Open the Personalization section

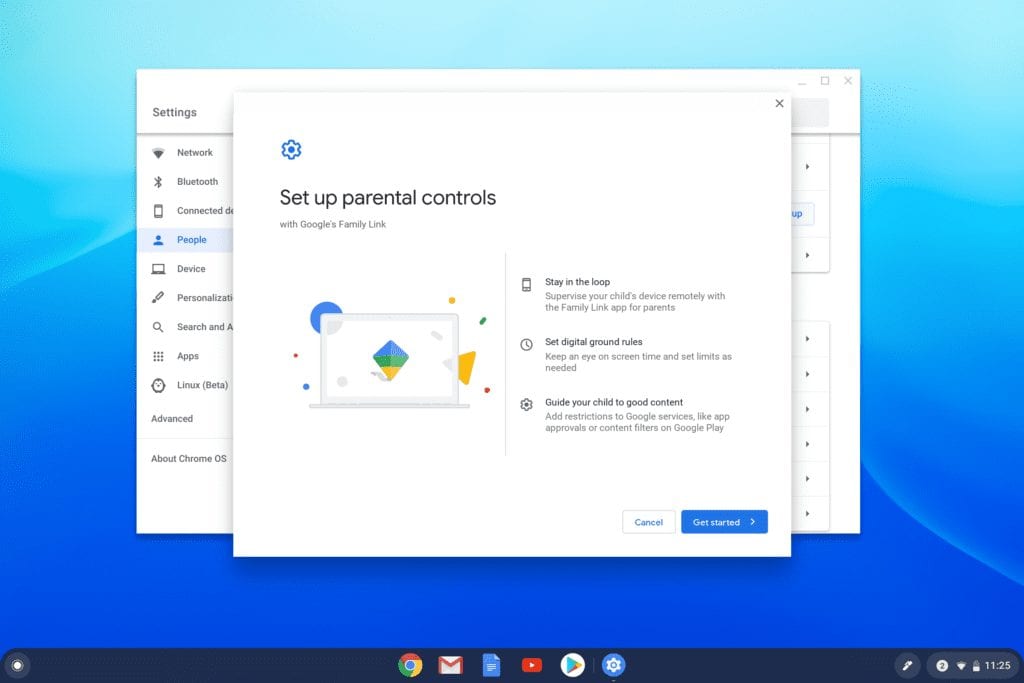(x=185, y=298)
